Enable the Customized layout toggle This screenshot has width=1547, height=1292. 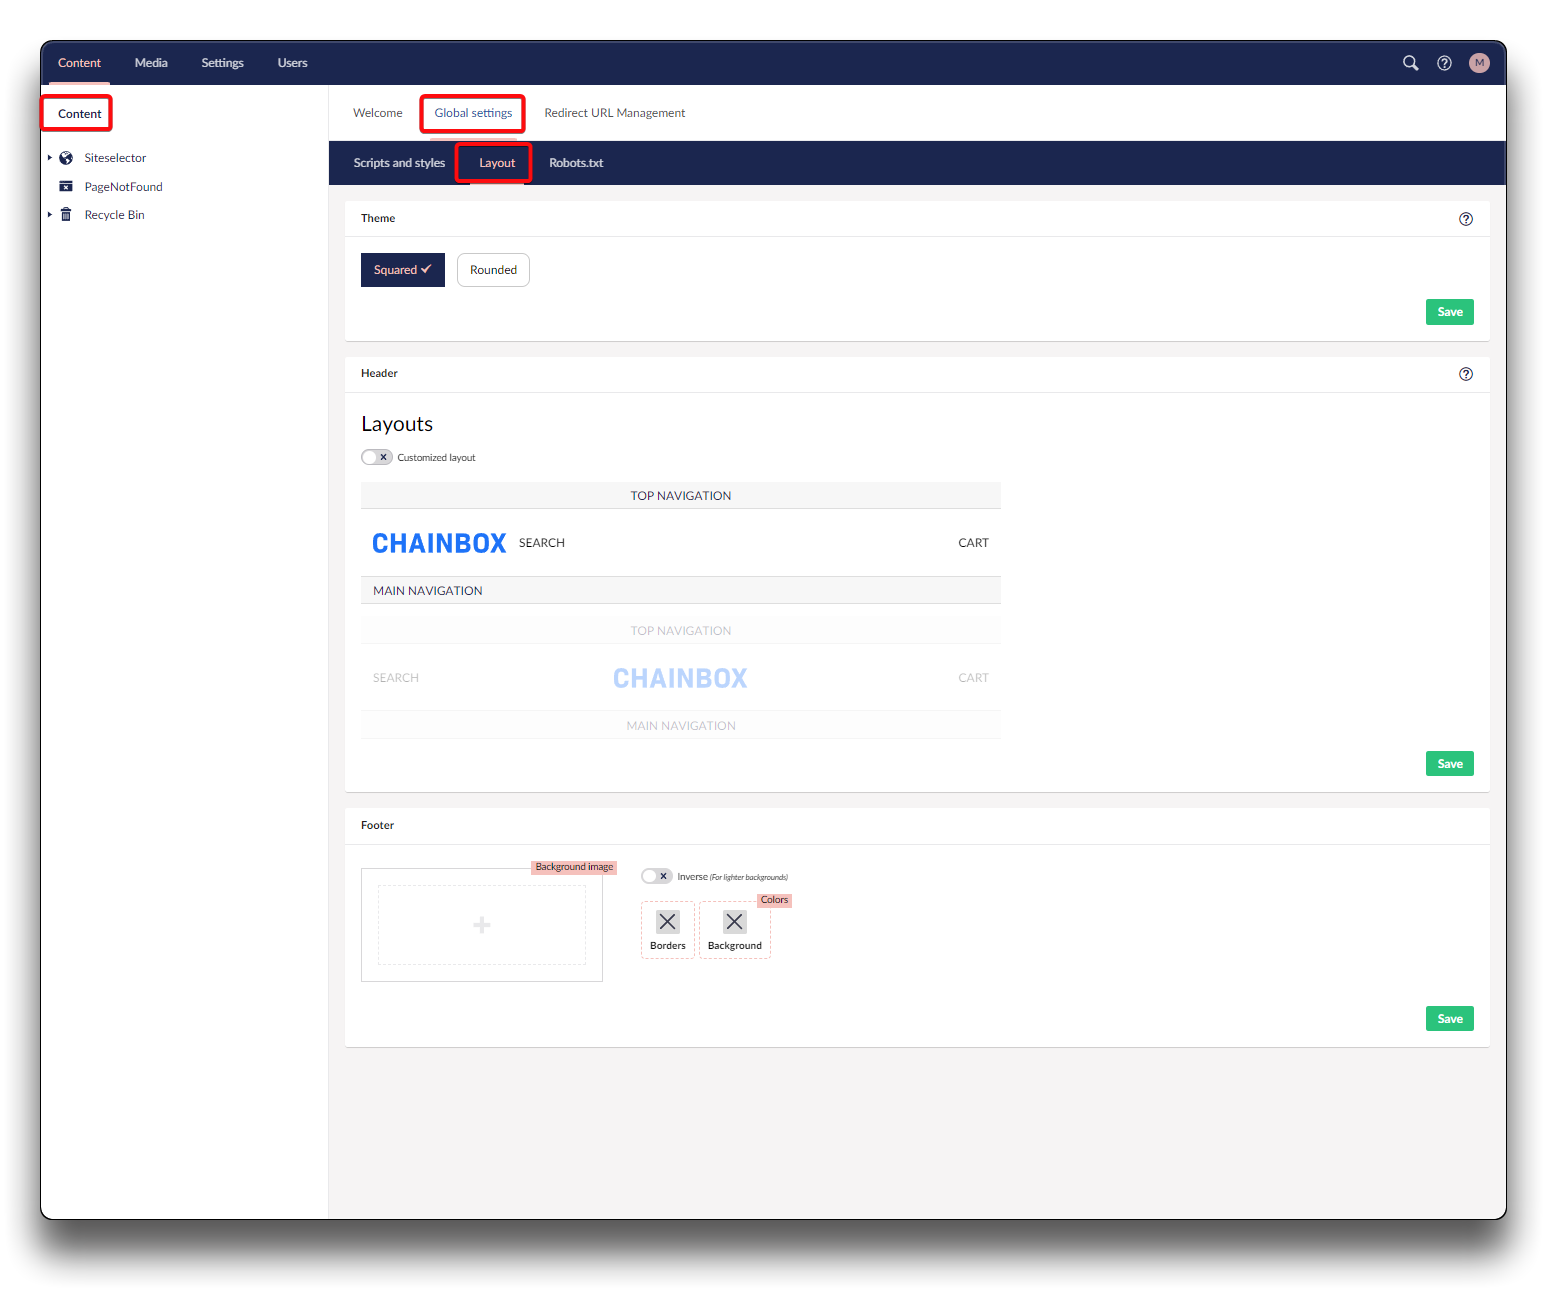pos(377,457)
